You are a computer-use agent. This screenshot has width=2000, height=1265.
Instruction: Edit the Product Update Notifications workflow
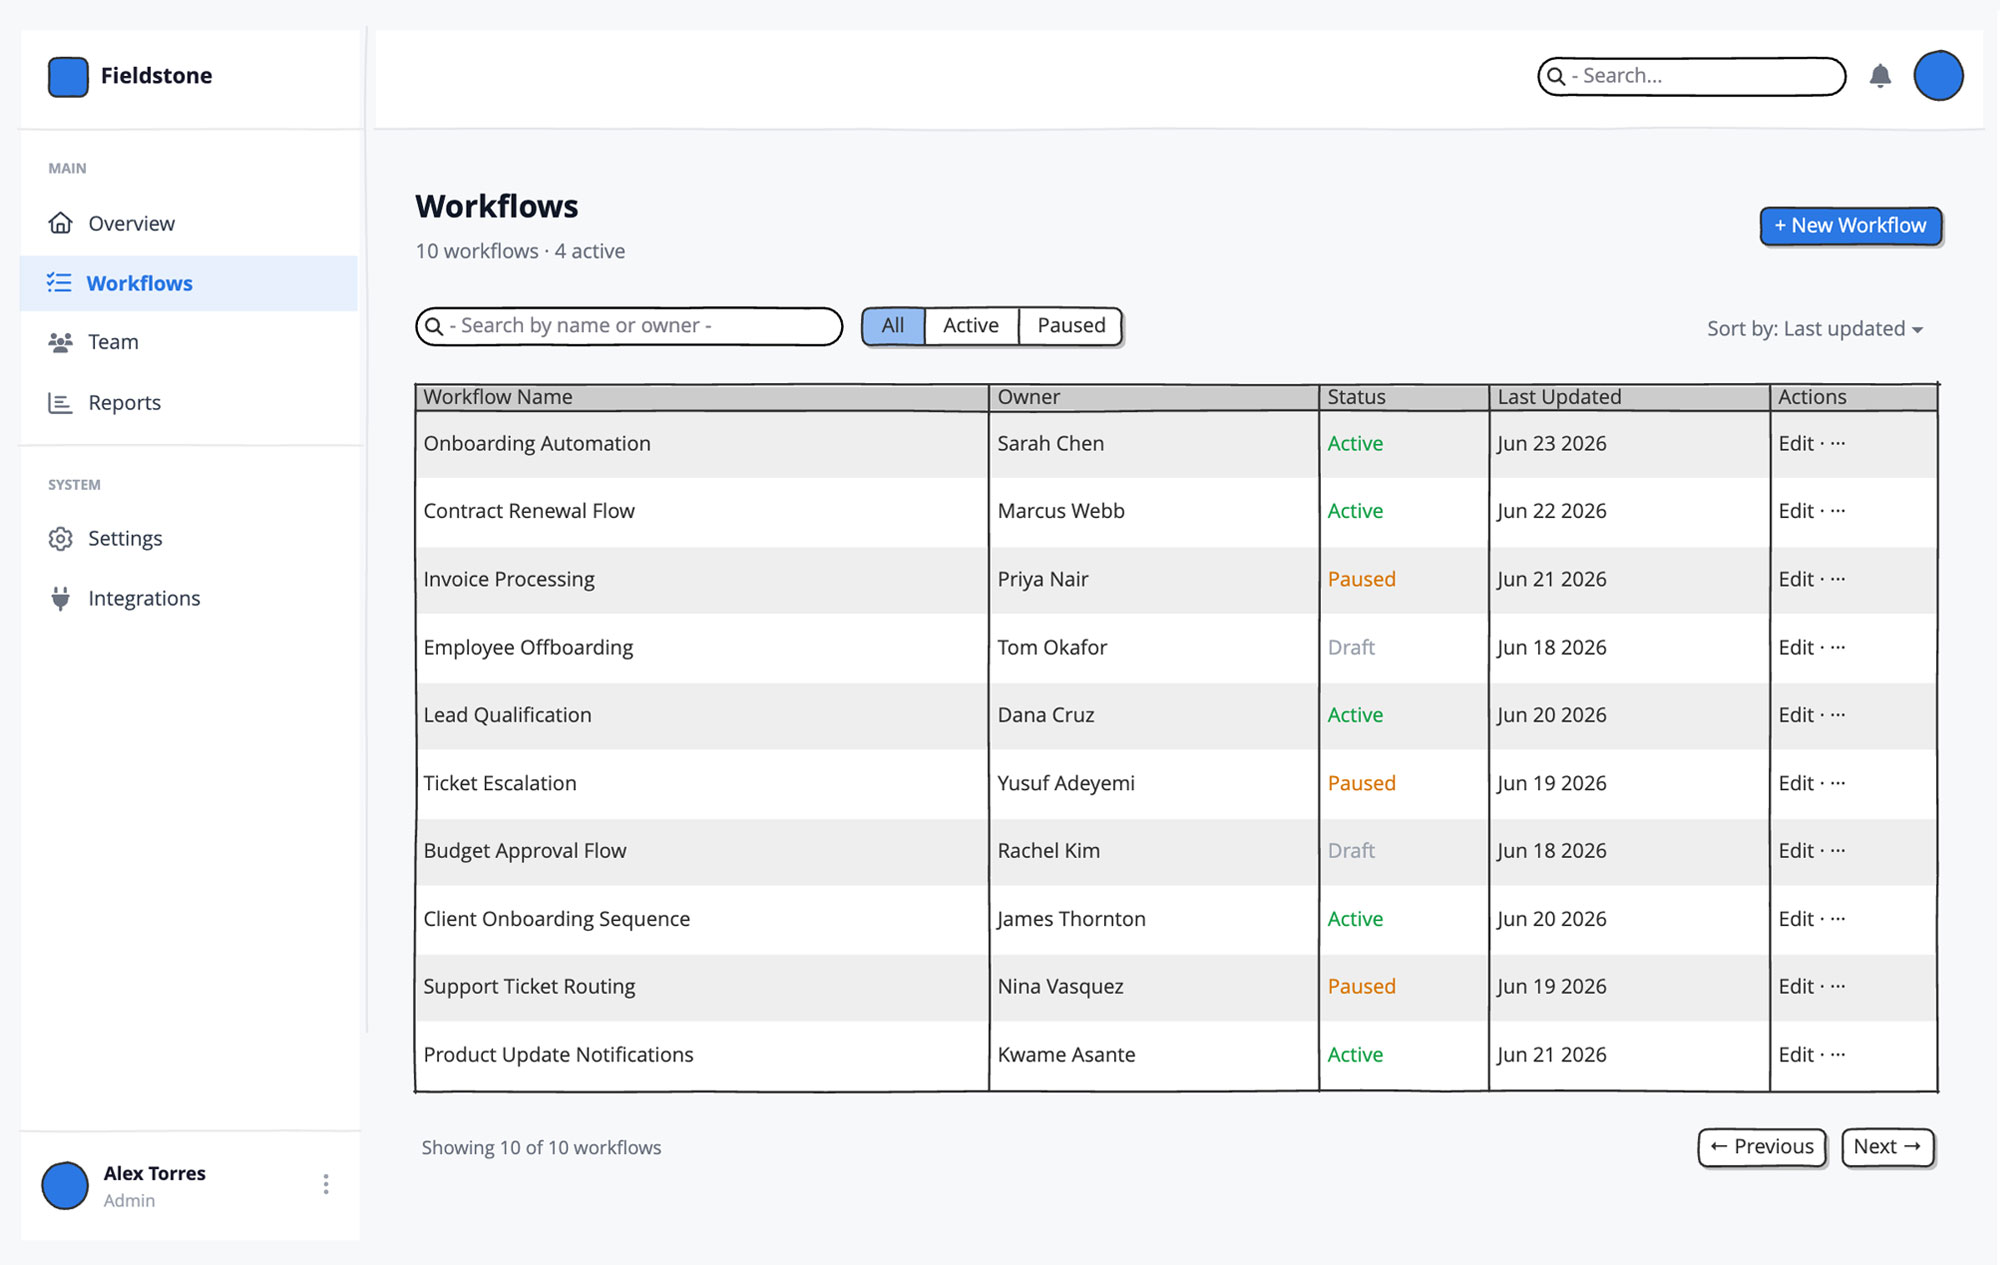point(1796,1054)
